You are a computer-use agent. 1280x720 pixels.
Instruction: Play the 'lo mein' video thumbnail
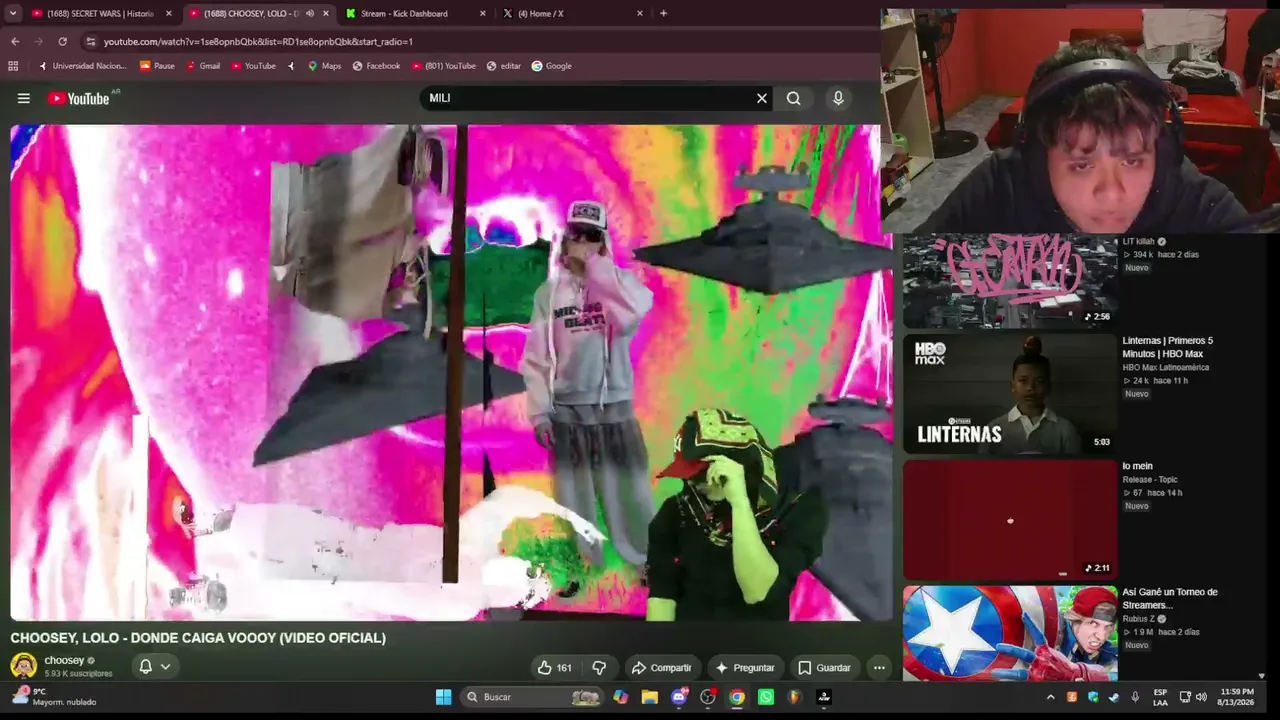pos(1009,520)
